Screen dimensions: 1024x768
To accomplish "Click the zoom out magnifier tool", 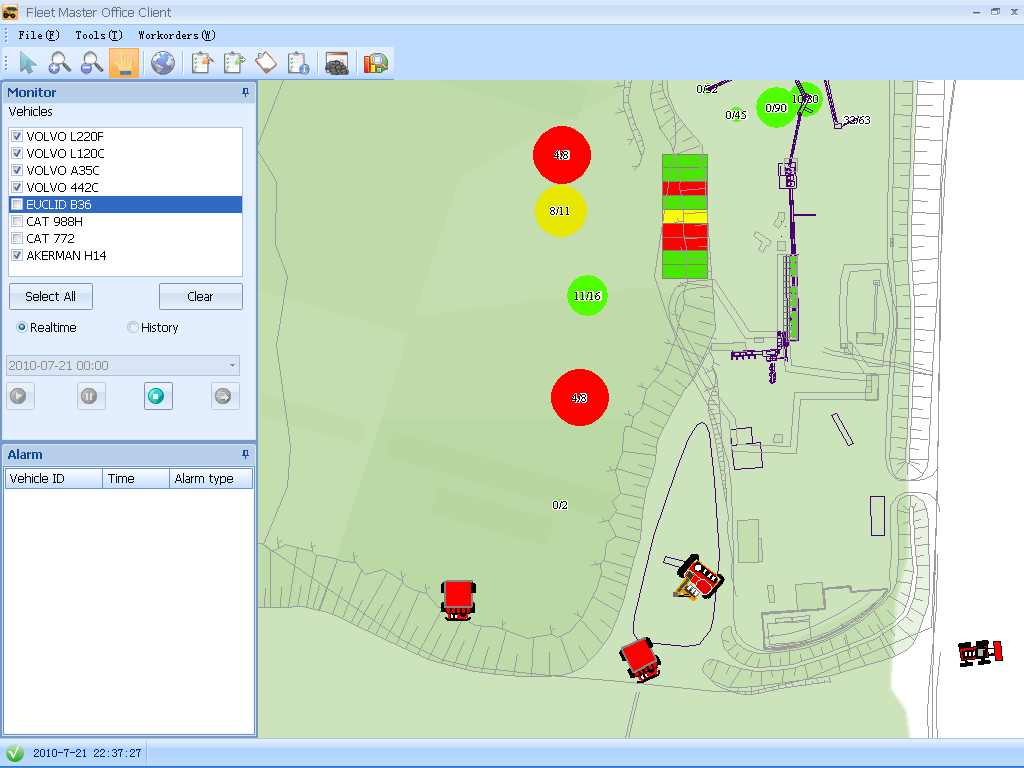I will [x=92, y=63].
